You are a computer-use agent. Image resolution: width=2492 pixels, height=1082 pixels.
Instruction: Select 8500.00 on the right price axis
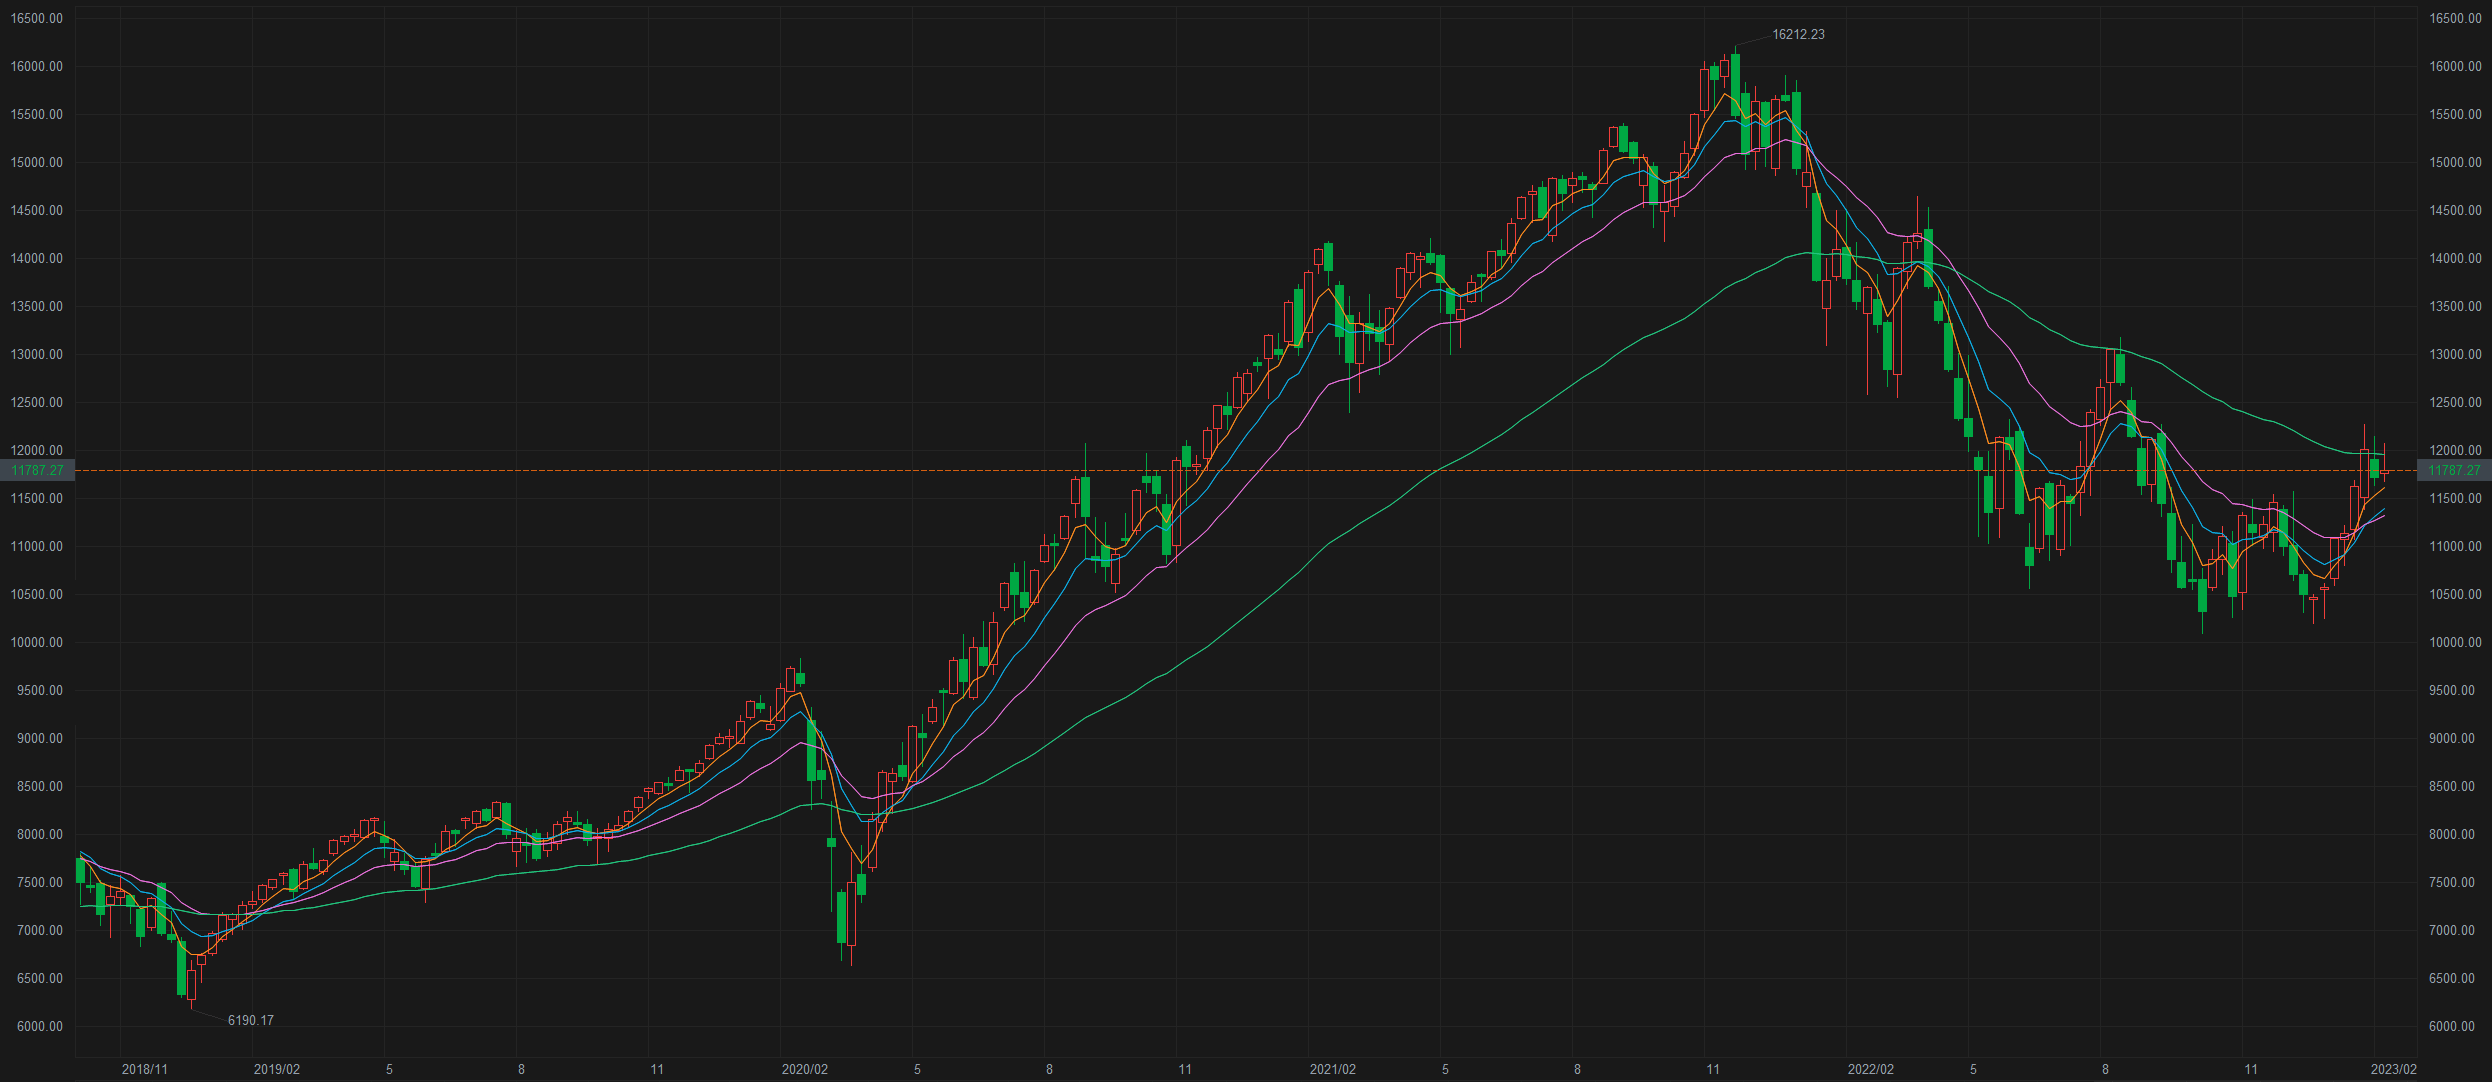tap(2452, 786)
